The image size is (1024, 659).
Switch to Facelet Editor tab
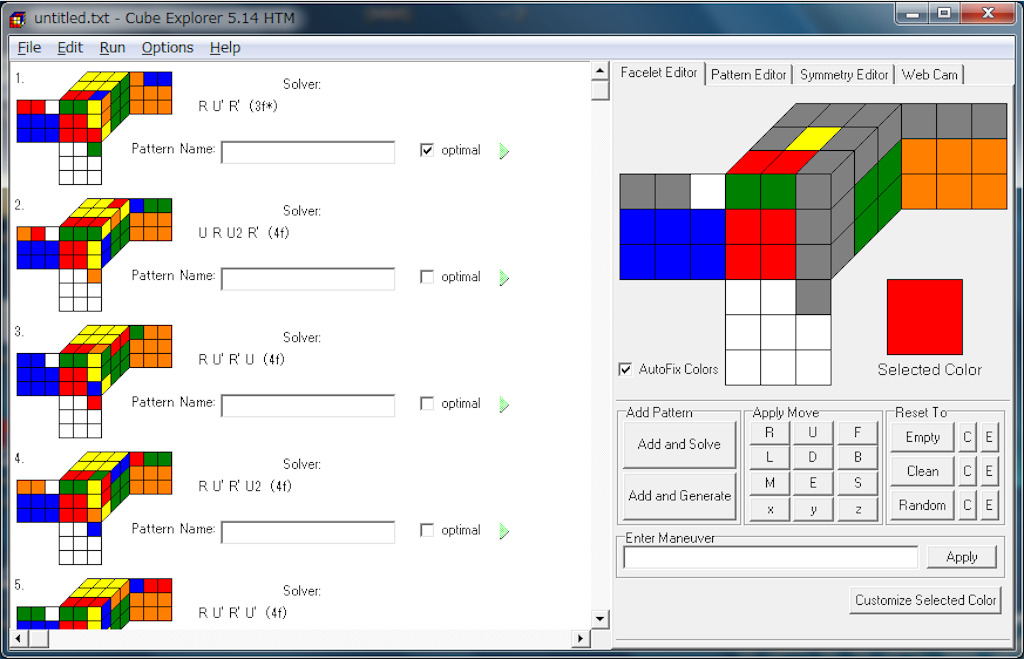tap(658, 72)
